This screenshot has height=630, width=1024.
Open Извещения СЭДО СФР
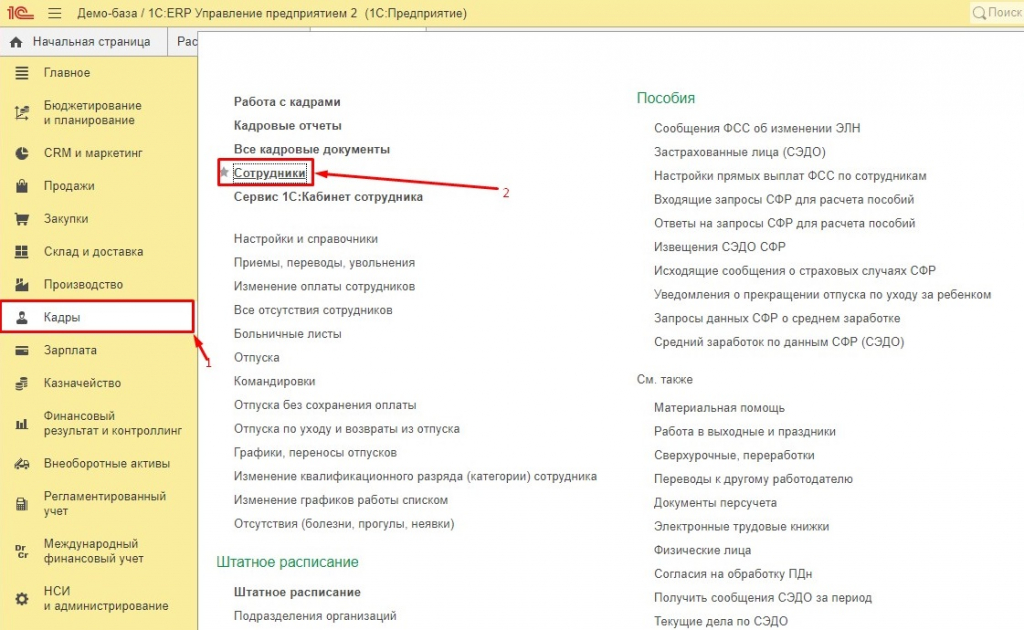pyautogui.click(x=720, y=247)
